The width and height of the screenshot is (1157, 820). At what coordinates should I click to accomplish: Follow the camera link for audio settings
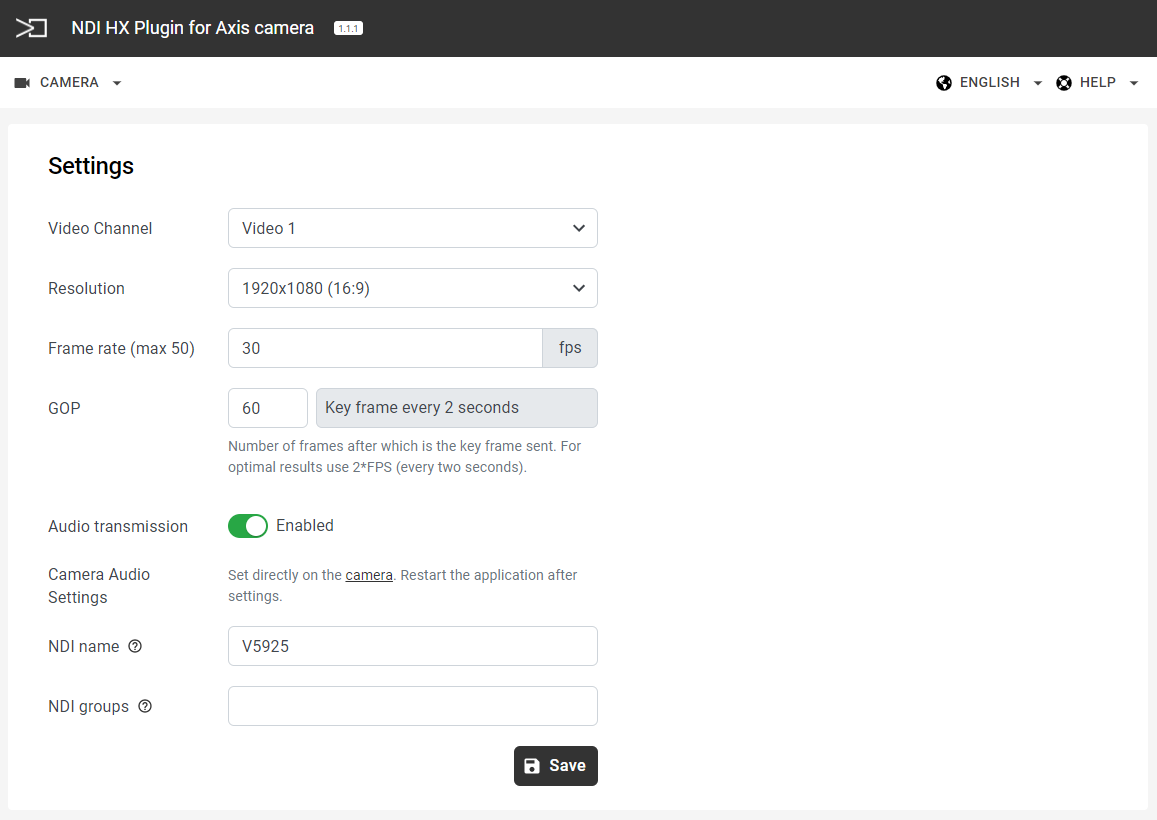(369, 575)
